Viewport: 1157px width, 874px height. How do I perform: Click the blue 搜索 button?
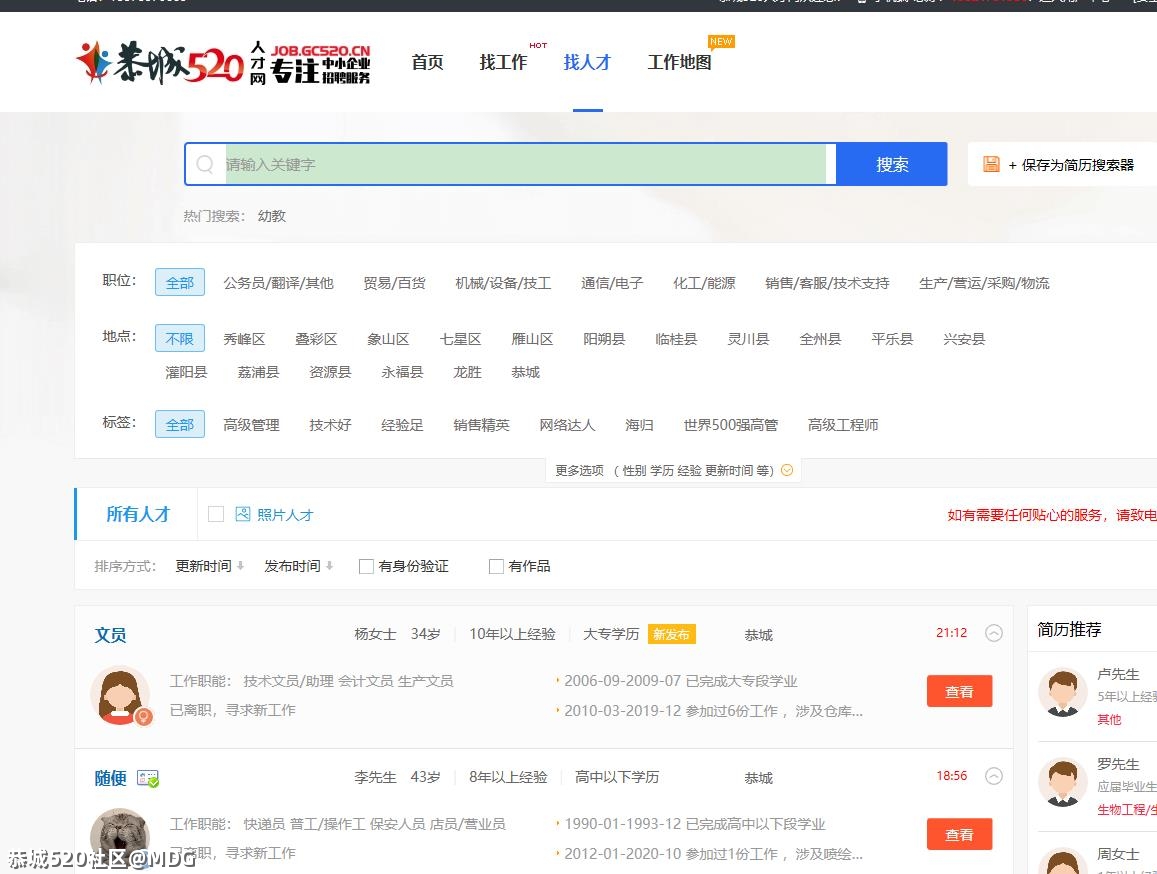click(x=891, y=164)
